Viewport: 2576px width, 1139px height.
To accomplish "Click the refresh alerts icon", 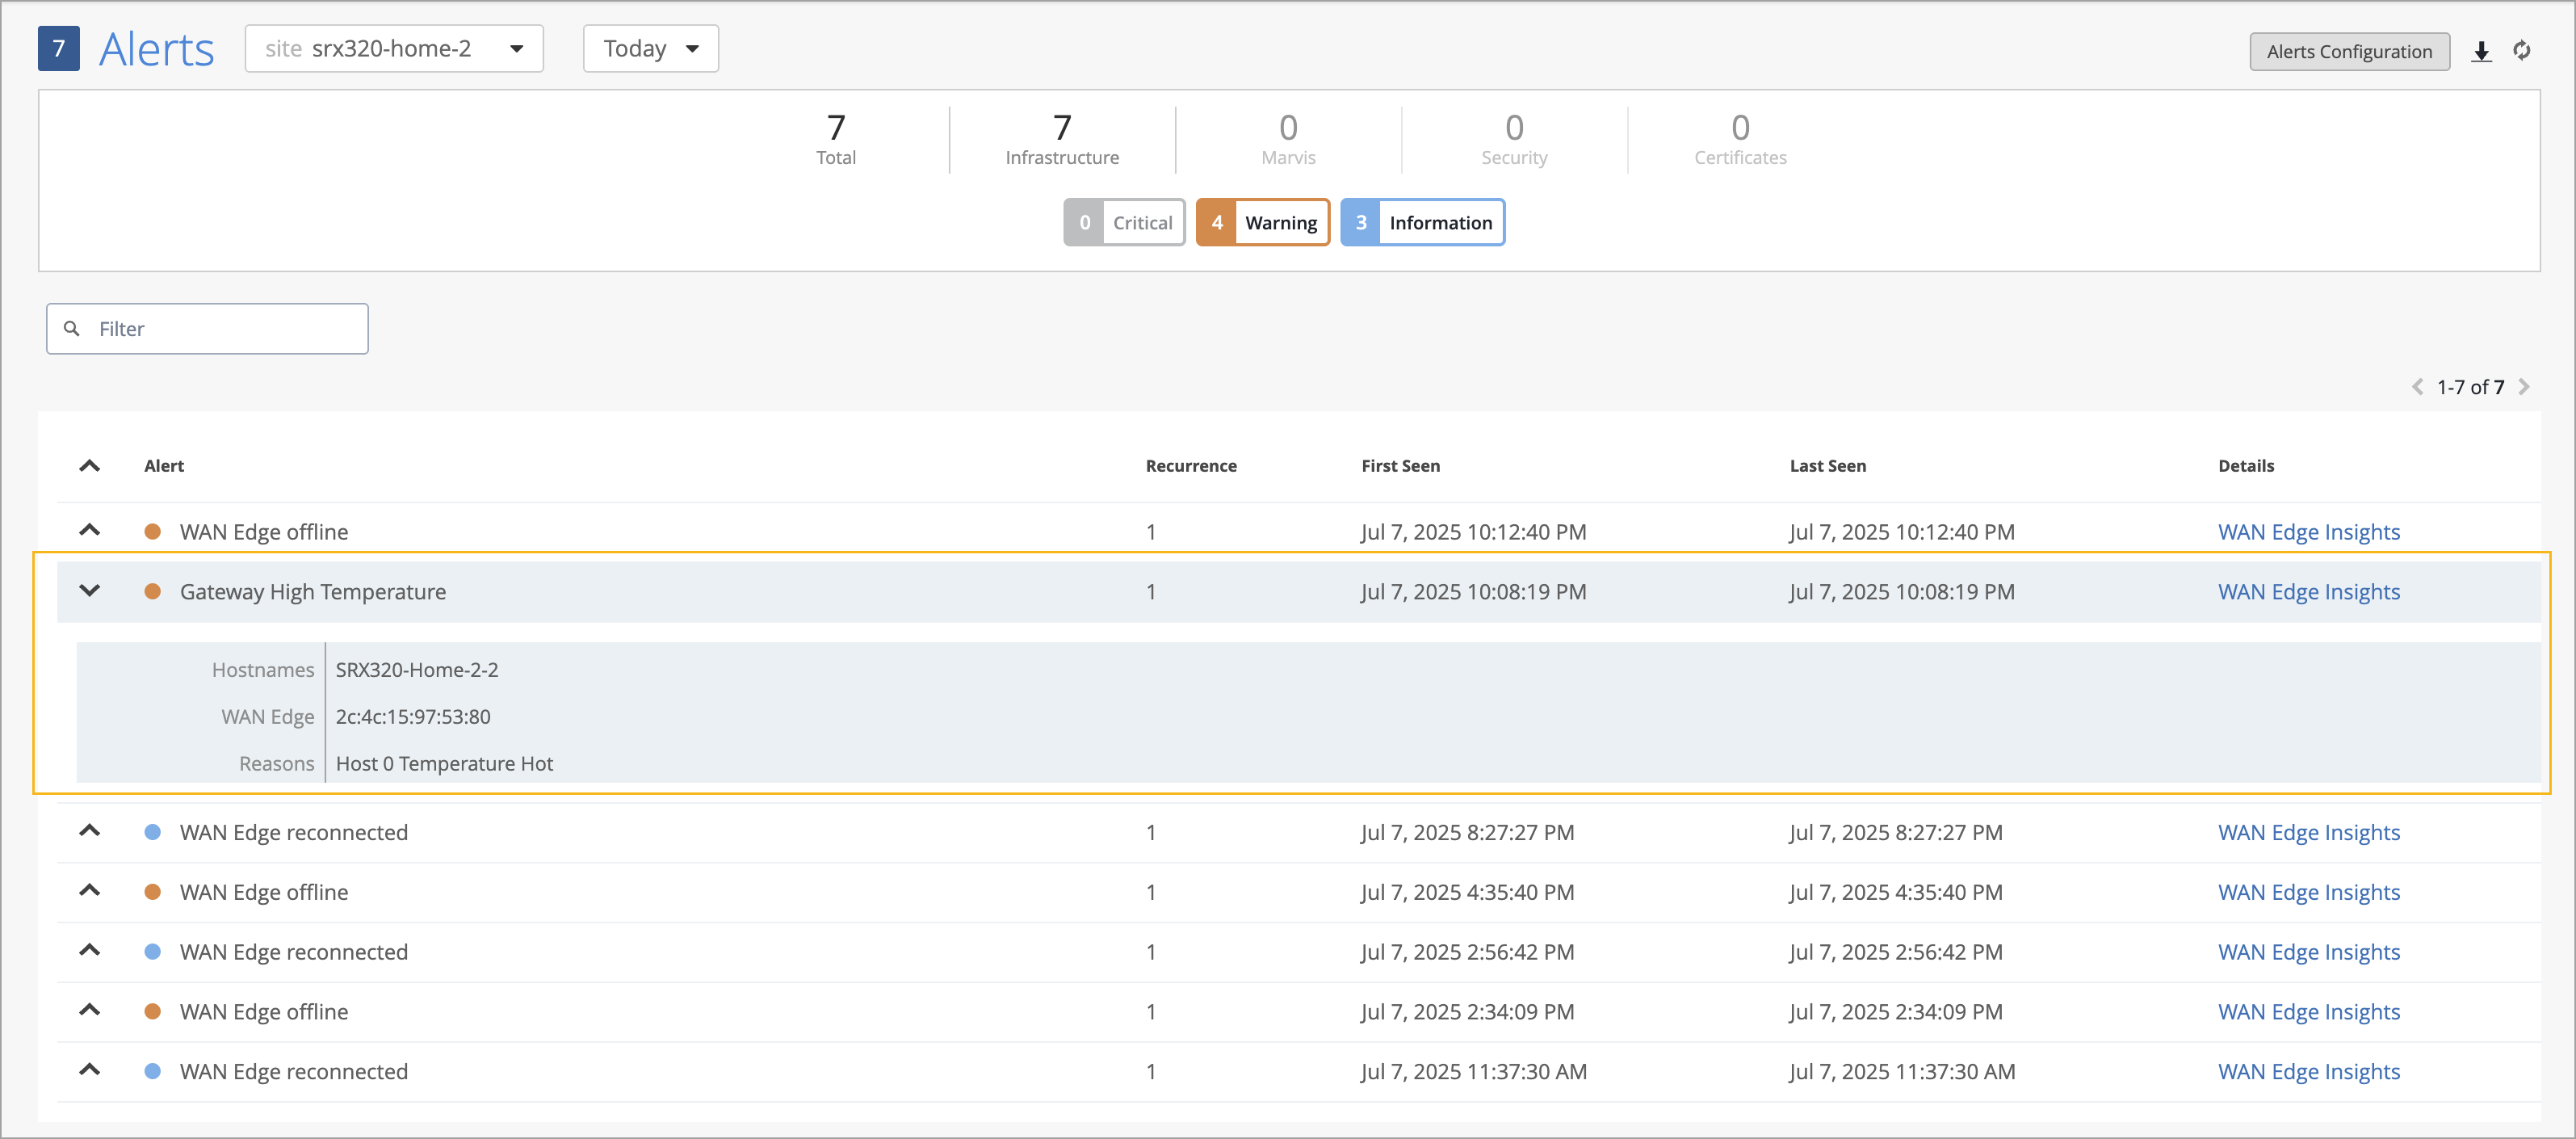I will click(2521, 51).
